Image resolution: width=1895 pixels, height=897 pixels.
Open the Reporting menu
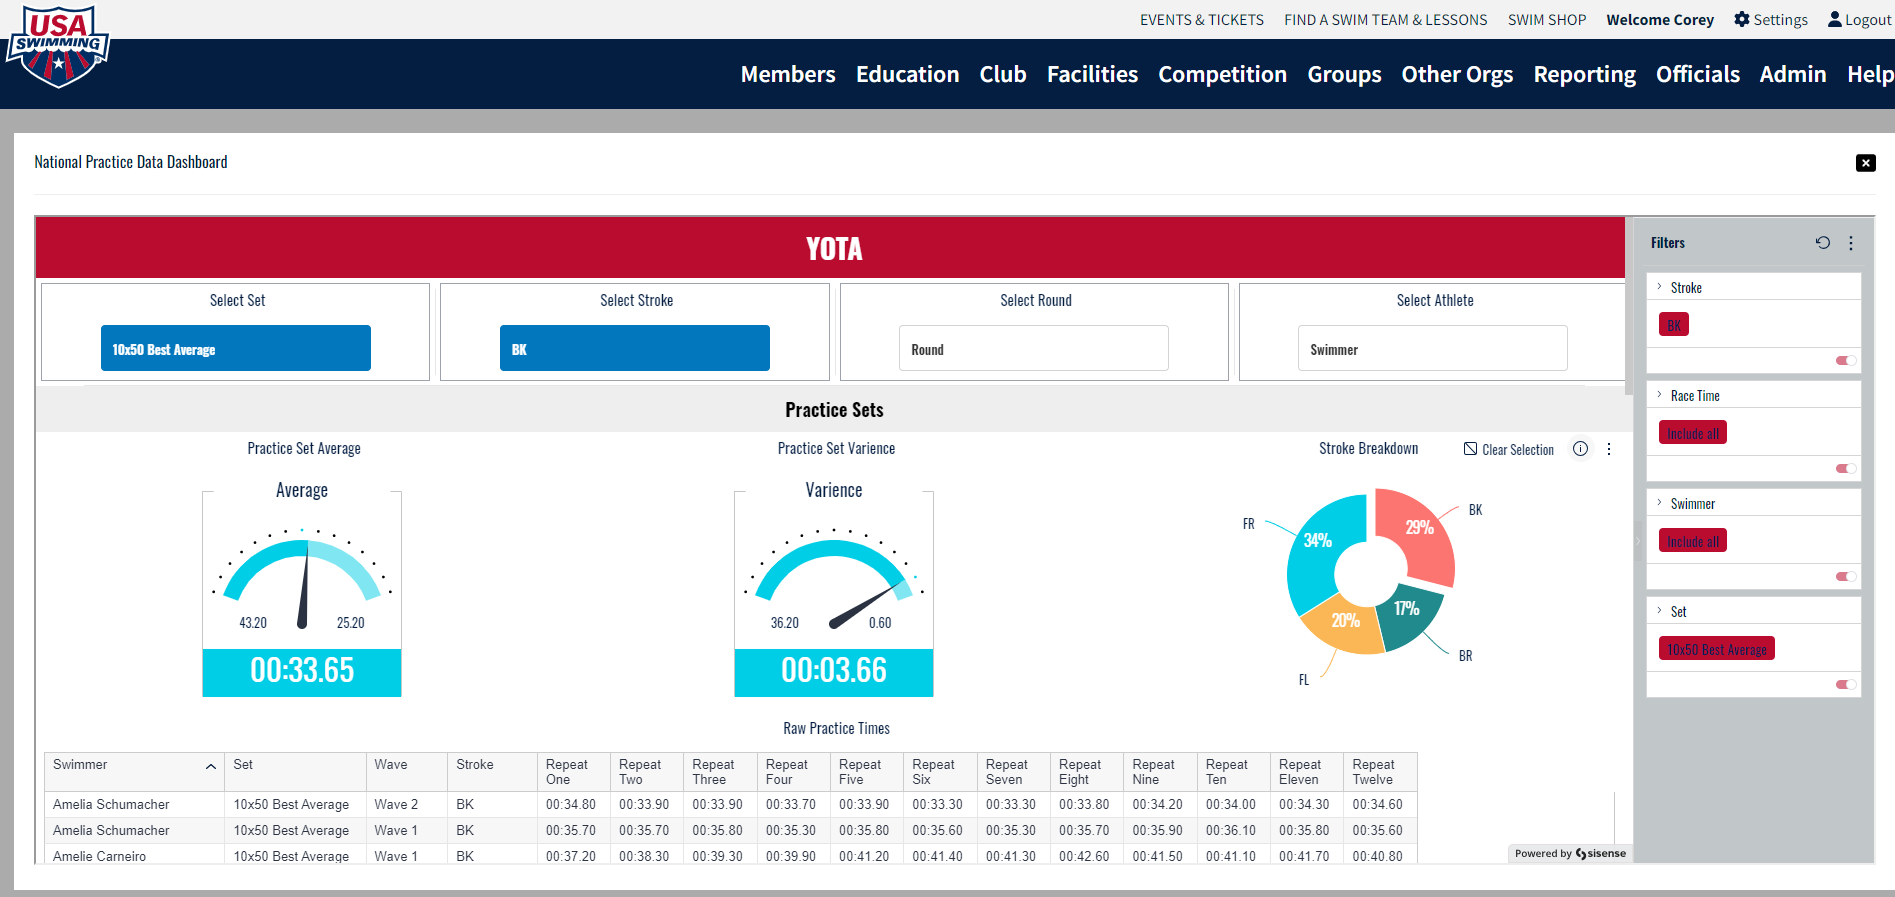coord(1584,74)
